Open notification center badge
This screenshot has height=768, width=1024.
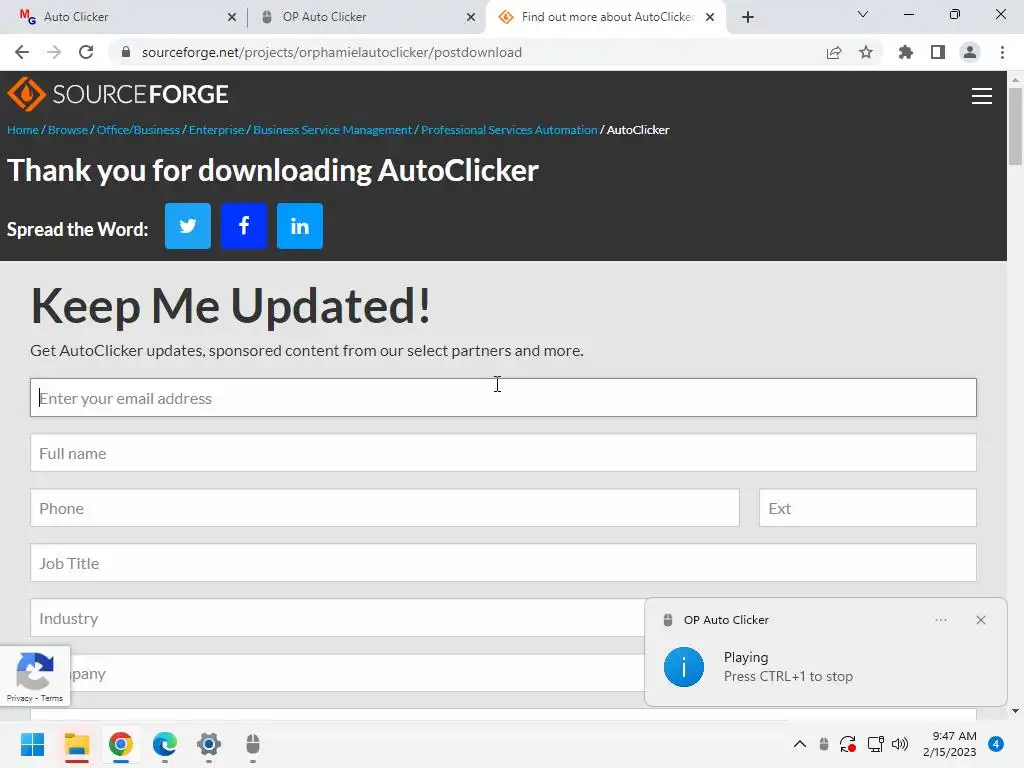996,744
